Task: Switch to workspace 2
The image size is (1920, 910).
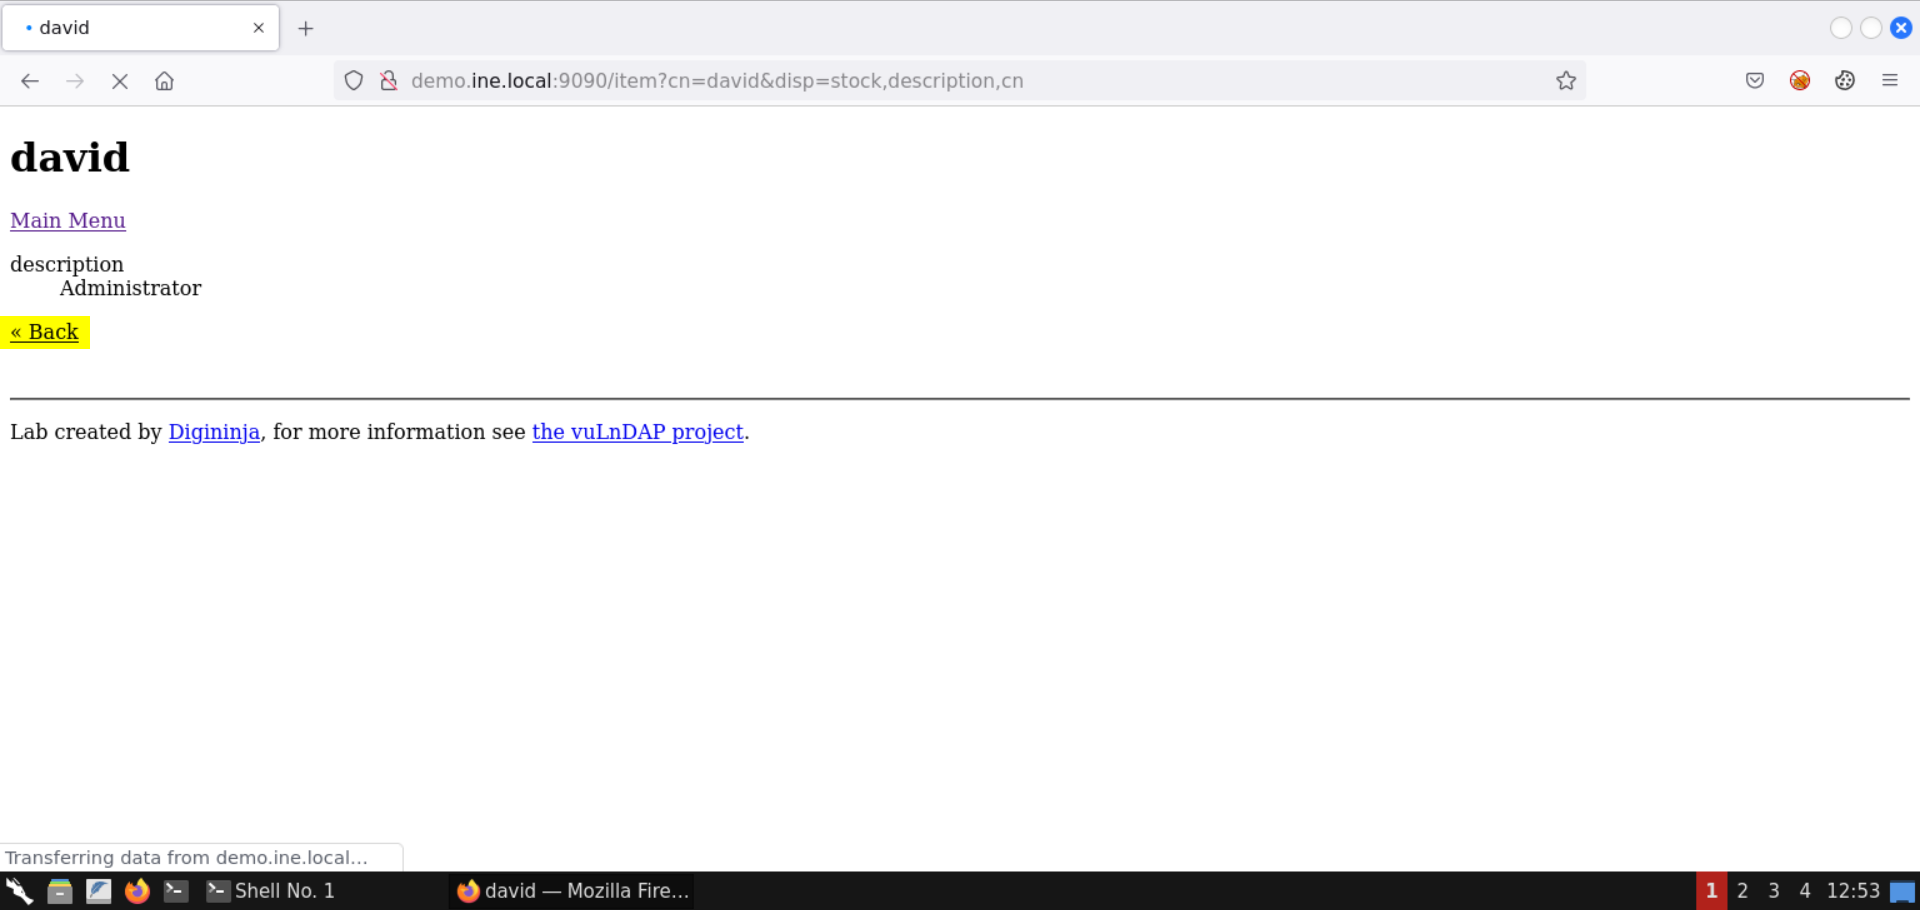Action: pyautogui.click(x=1743, y=891)
